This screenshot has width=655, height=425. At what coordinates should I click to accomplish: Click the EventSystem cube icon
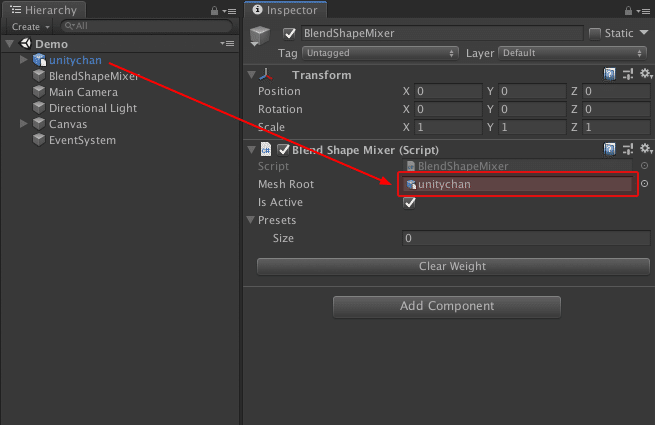pos(39,140)
